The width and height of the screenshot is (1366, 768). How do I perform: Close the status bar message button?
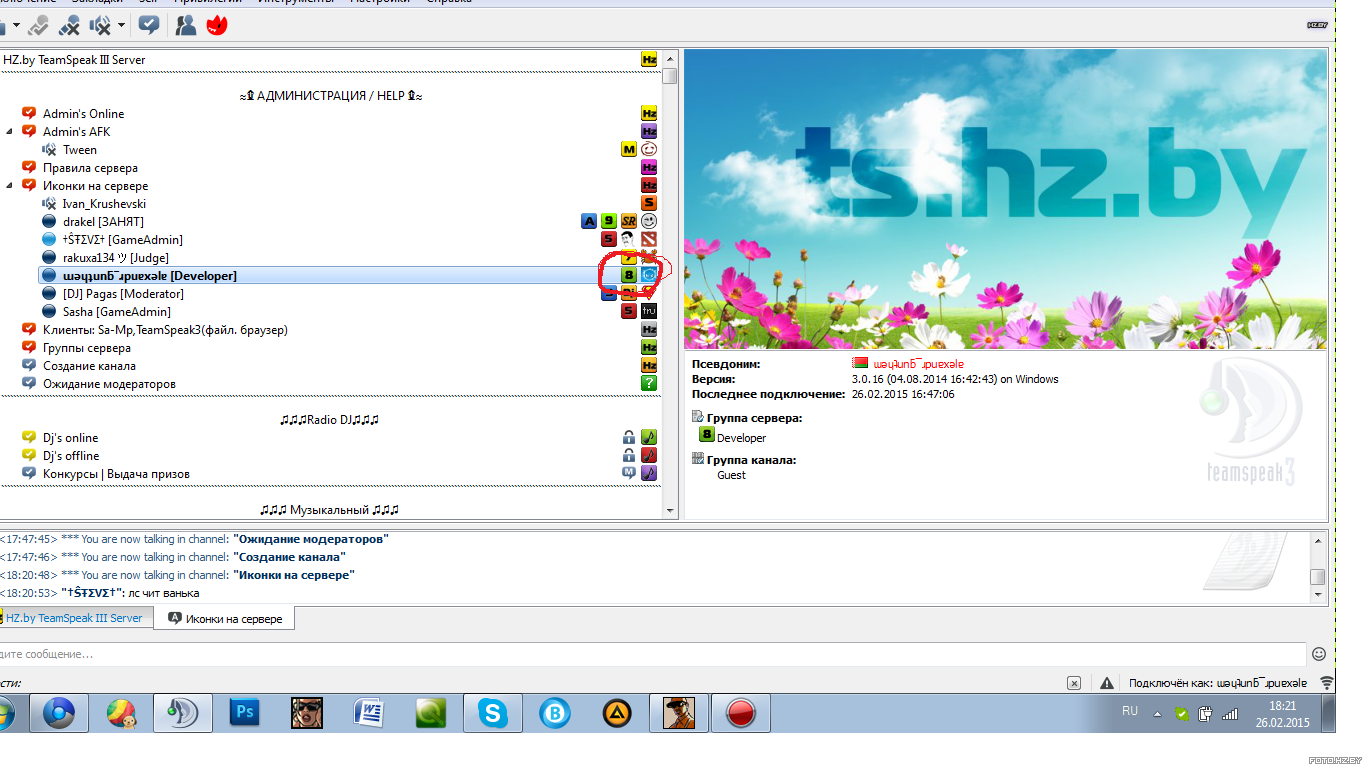1074,683
